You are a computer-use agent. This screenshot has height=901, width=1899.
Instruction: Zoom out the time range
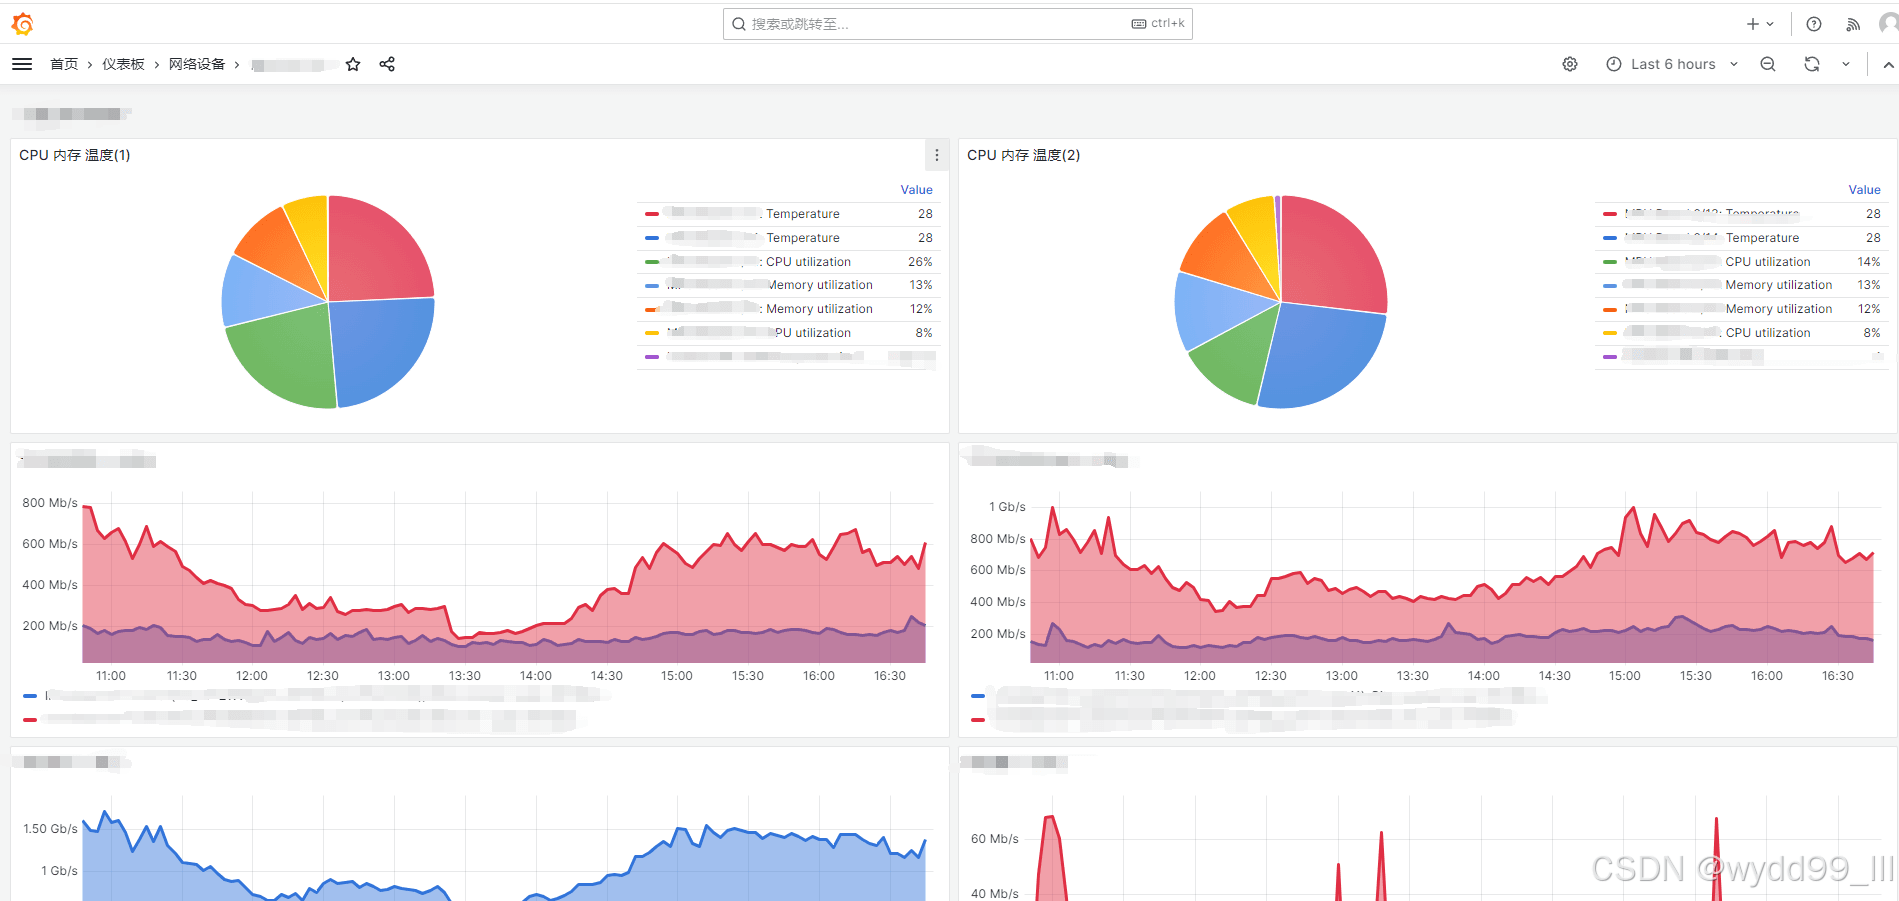click(x=1768, y=64)
